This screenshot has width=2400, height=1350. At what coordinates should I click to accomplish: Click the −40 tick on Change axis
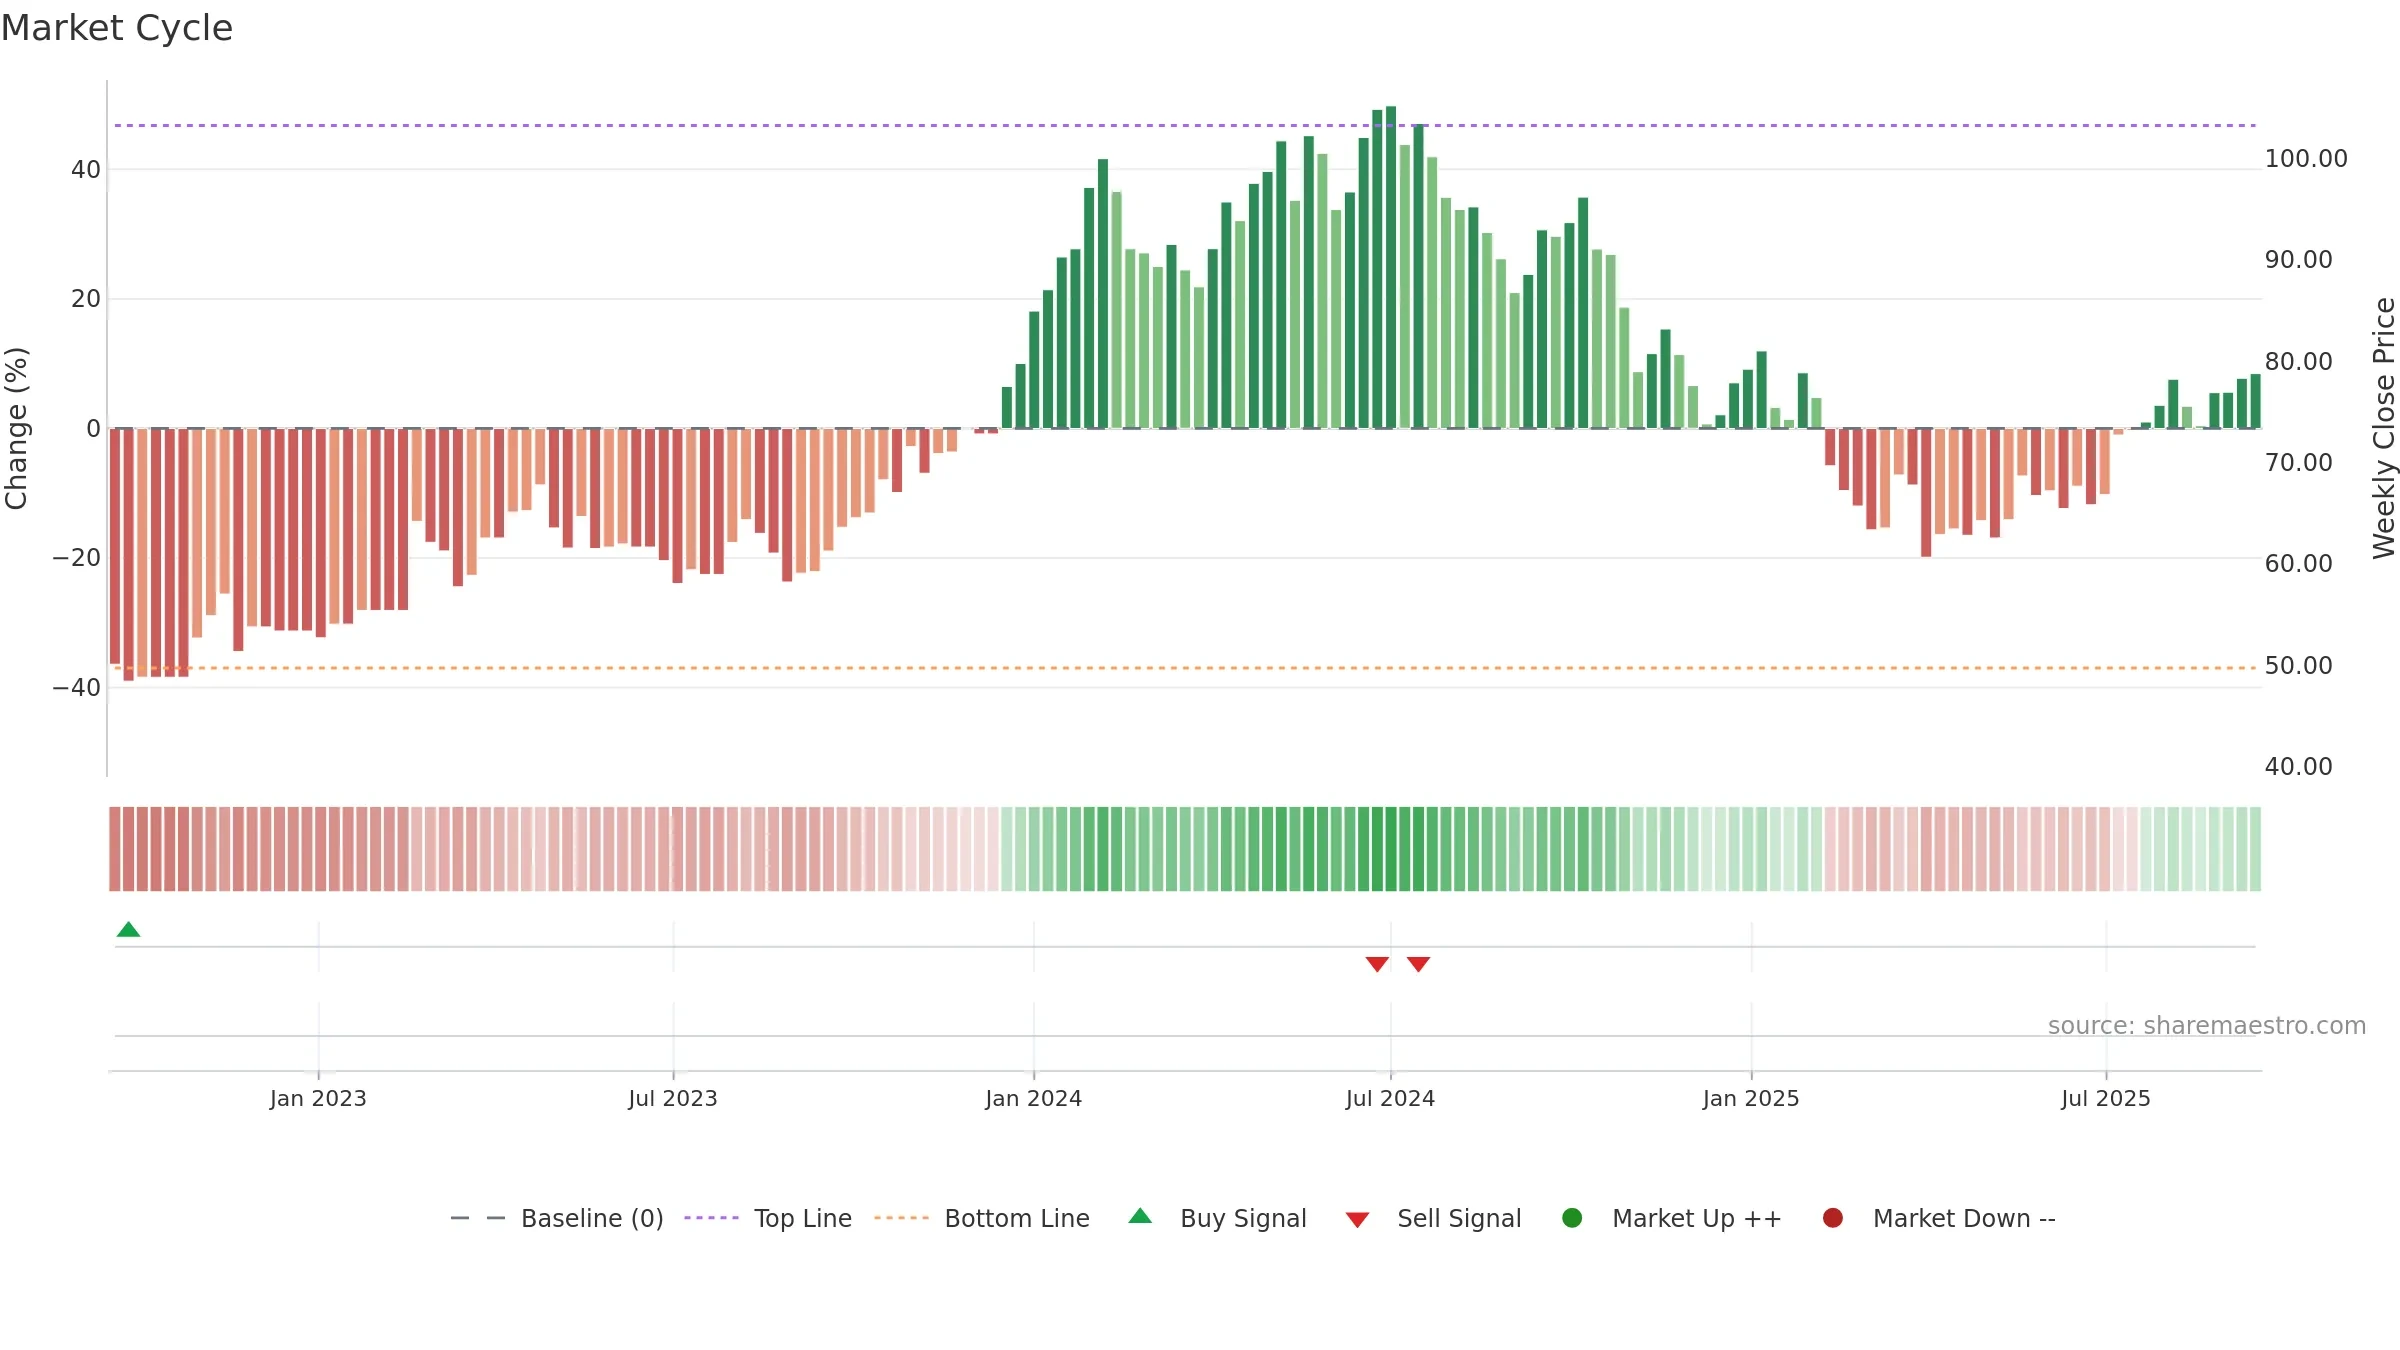77,688
